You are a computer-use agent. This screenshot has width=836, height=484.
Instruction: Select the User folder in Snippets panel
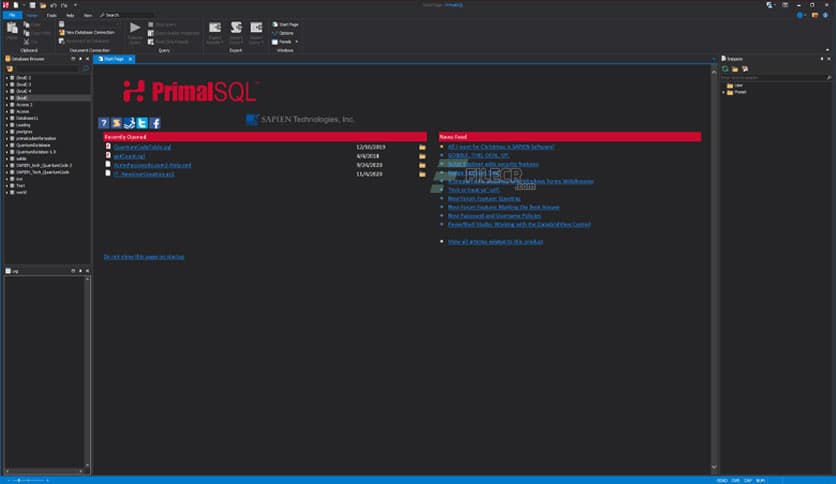pyautogui.click(x=735, y=85)
